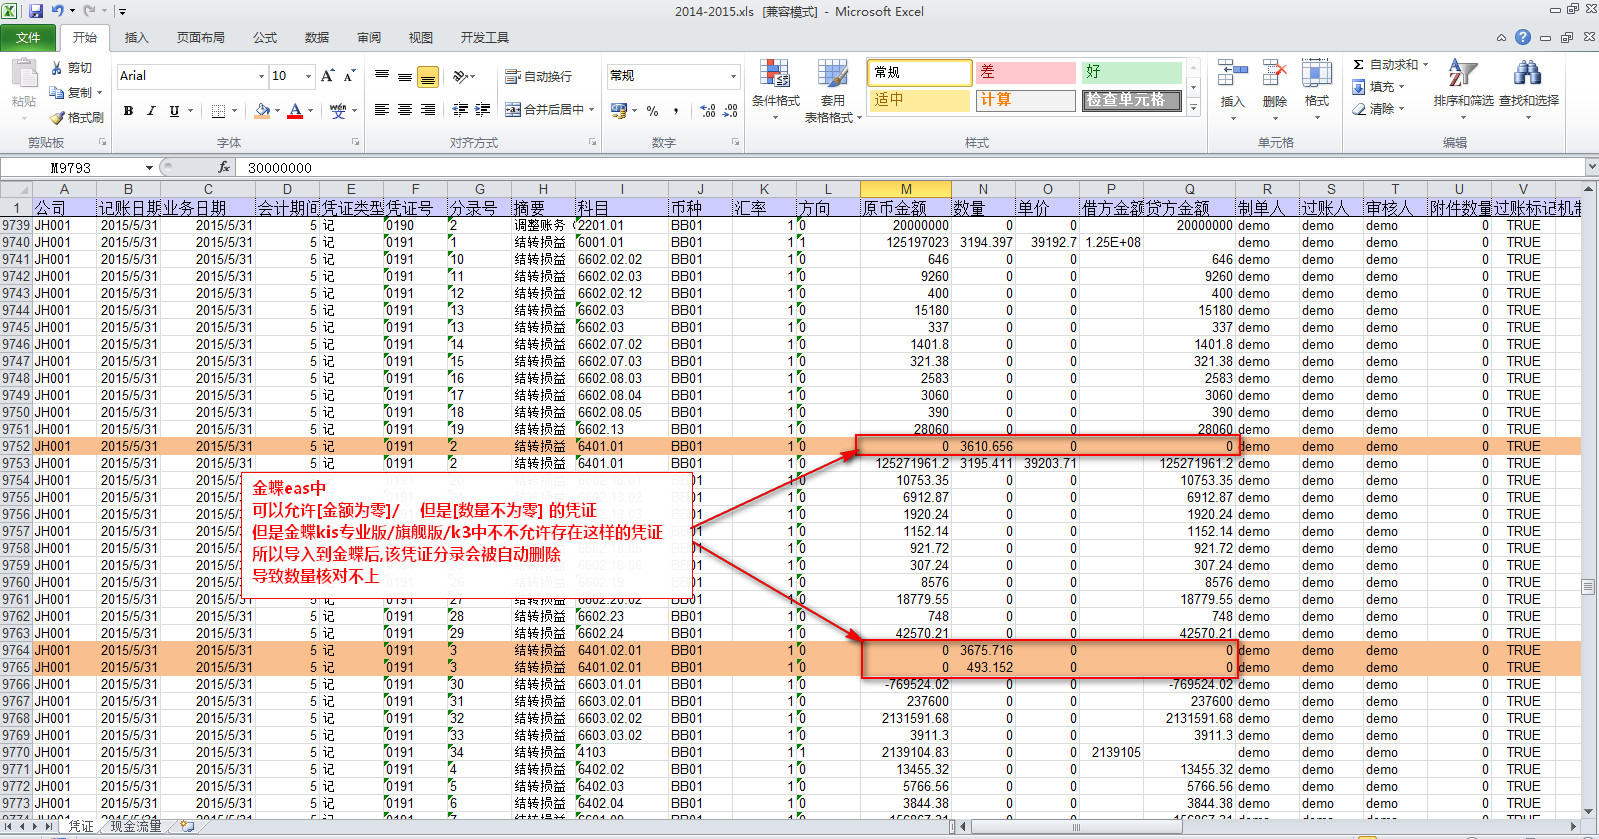Click the Cut (剪切) scissors icon
The height and width of the screenshot is (839, 1599).
(57, 68)
